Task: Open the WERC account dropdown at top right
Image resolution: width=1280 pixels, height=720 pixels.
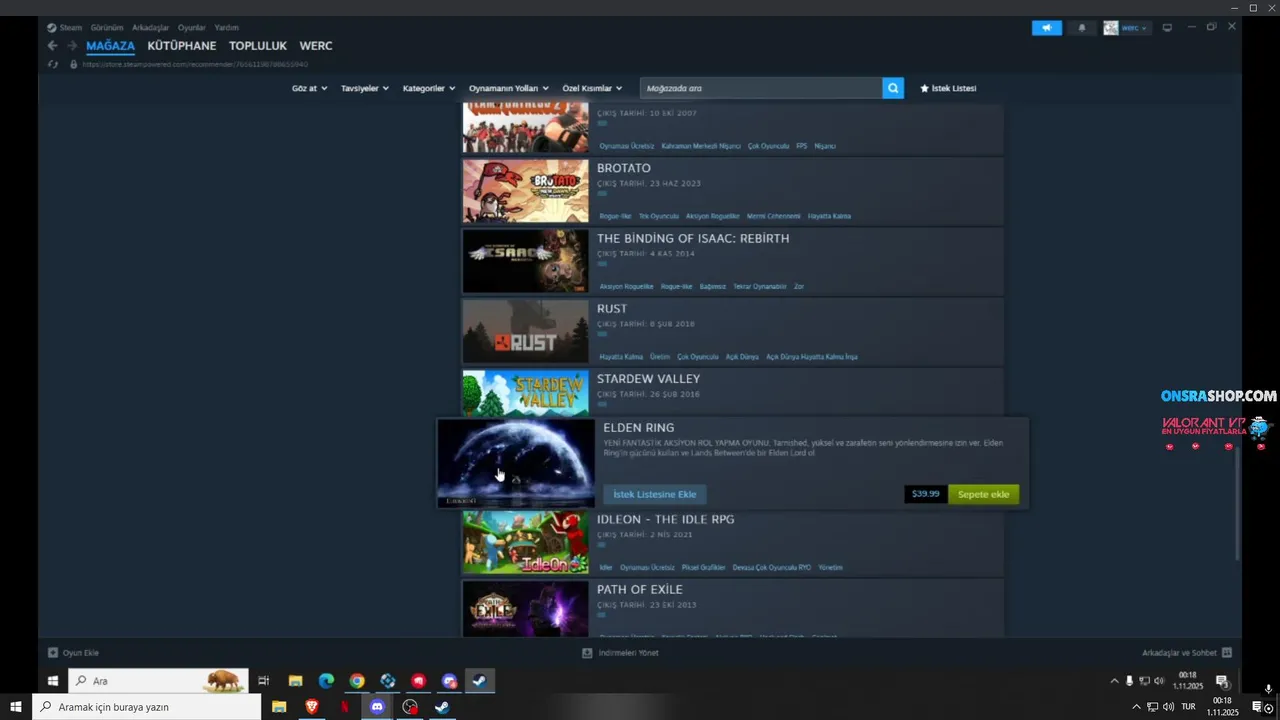Action: (1126, 28)
